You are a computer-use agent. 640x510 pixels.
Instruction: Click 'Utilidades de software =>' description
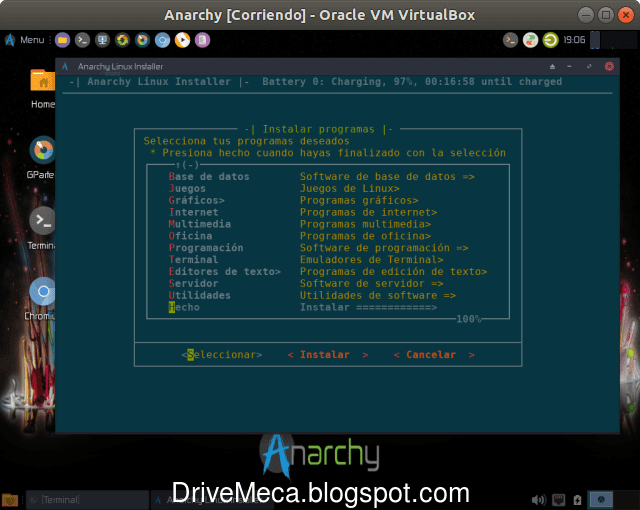click(378, 295)
